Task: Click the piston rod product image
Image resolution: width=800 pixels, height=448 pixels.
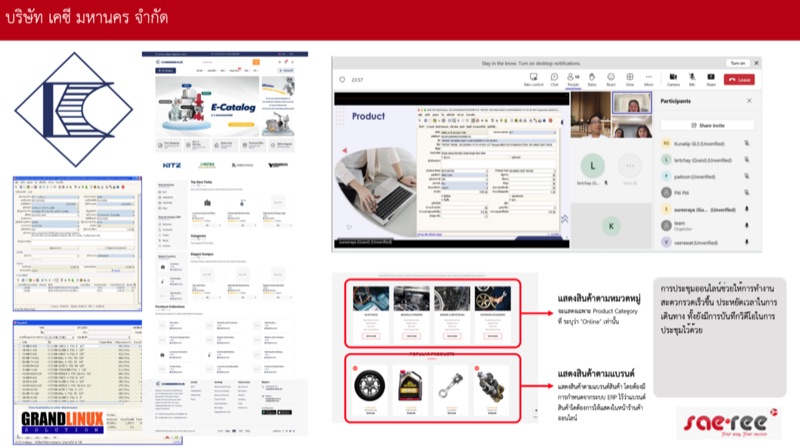Action: [x=451, y=386]
